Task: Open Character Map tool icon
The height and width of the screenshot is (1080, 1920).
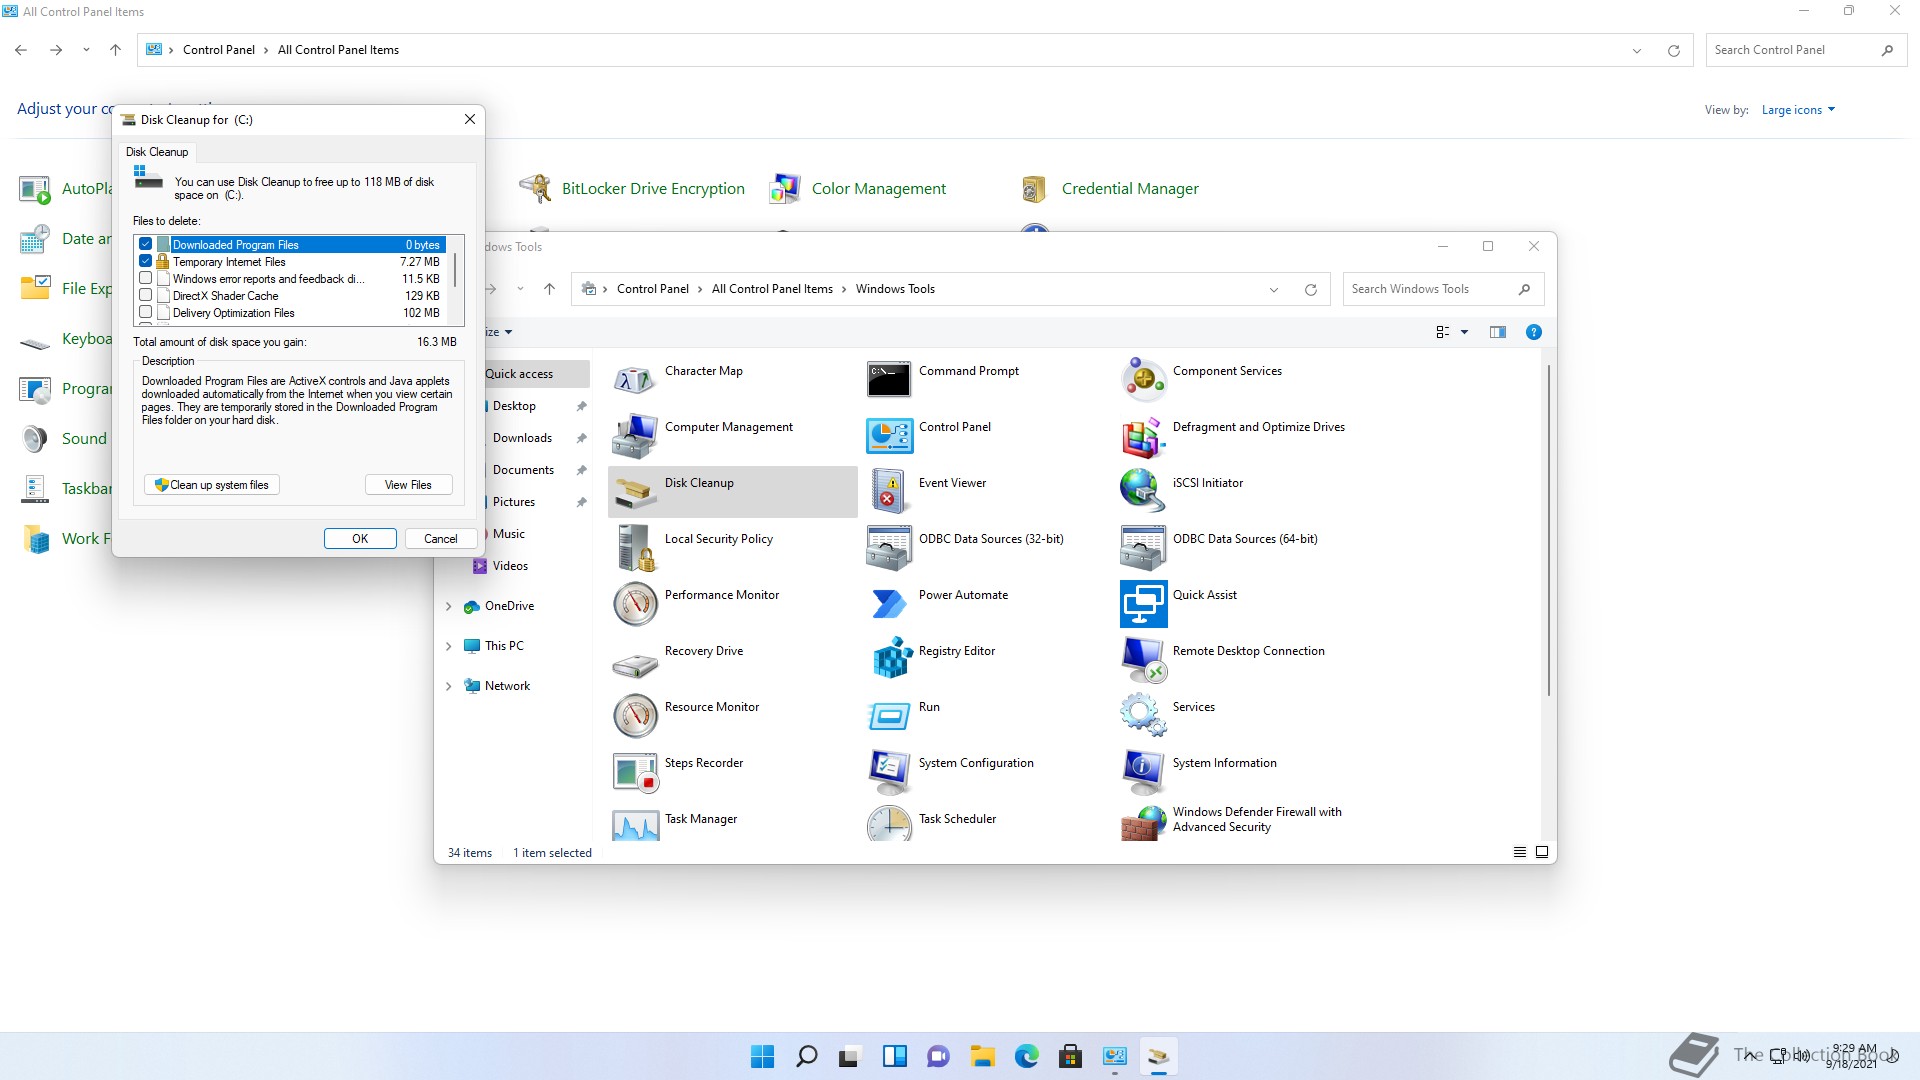Action: pos(635,381)
